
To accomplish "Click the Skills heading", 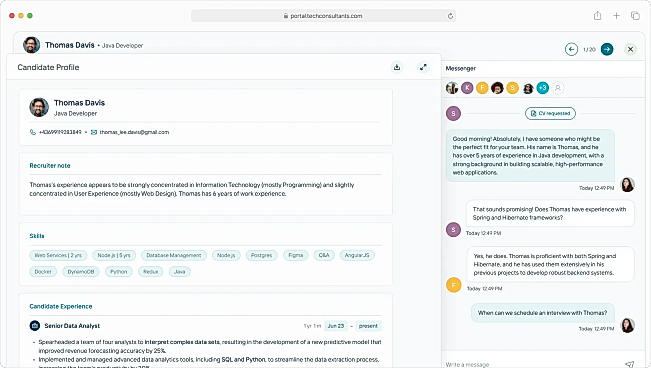I will (37, 236).
